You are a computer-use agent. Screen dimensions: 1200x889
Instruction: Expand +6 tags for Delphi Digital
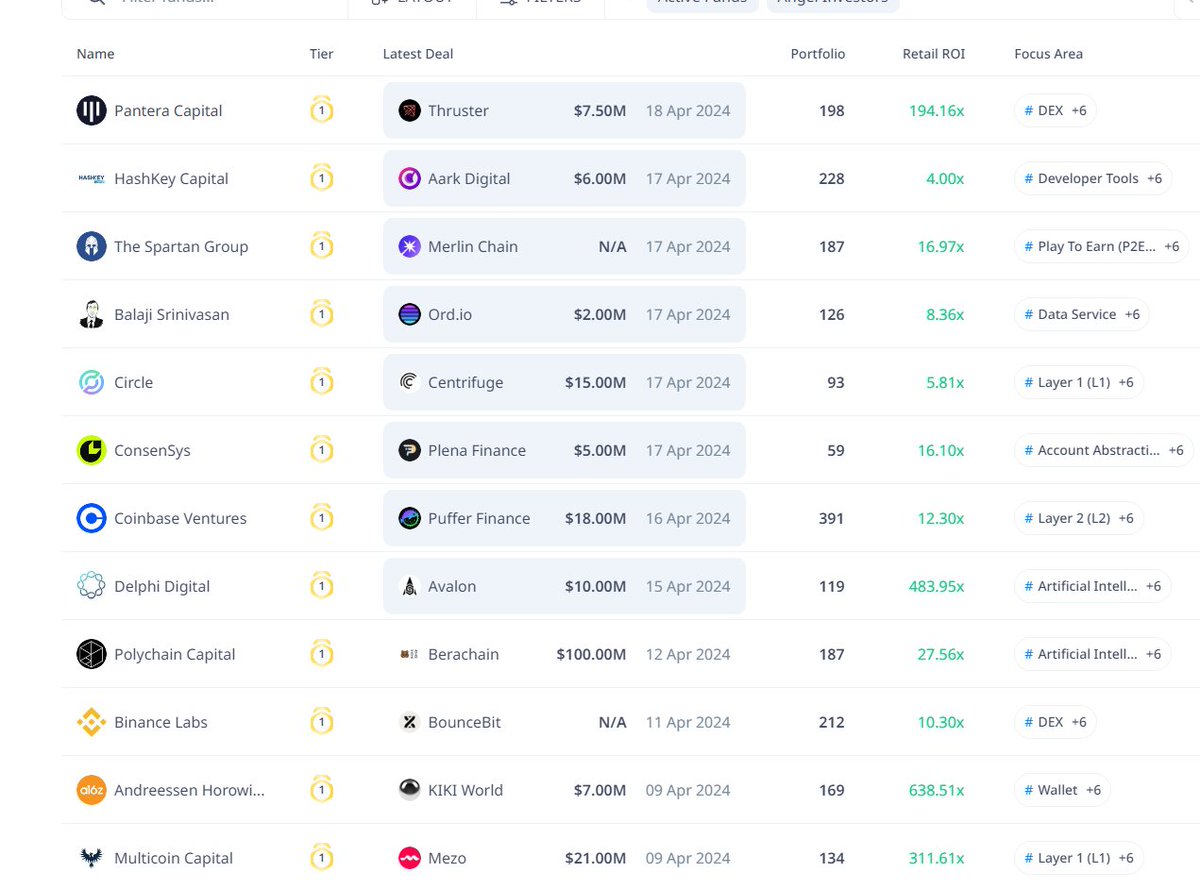1153,587
